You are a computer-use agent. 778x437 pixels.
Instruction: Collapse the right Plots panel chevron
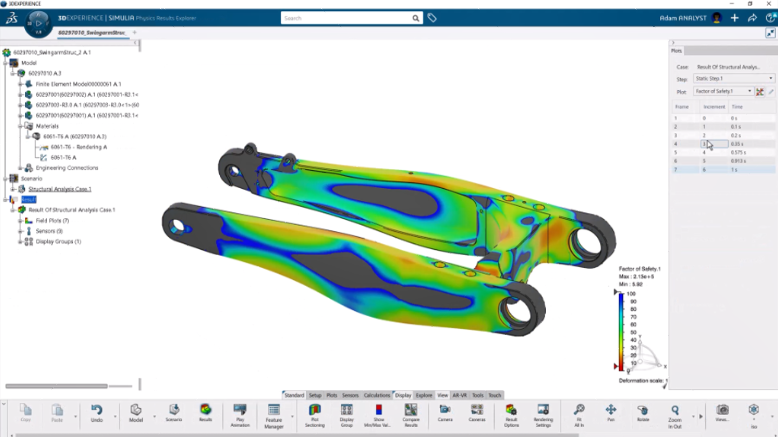pos(673,43)
